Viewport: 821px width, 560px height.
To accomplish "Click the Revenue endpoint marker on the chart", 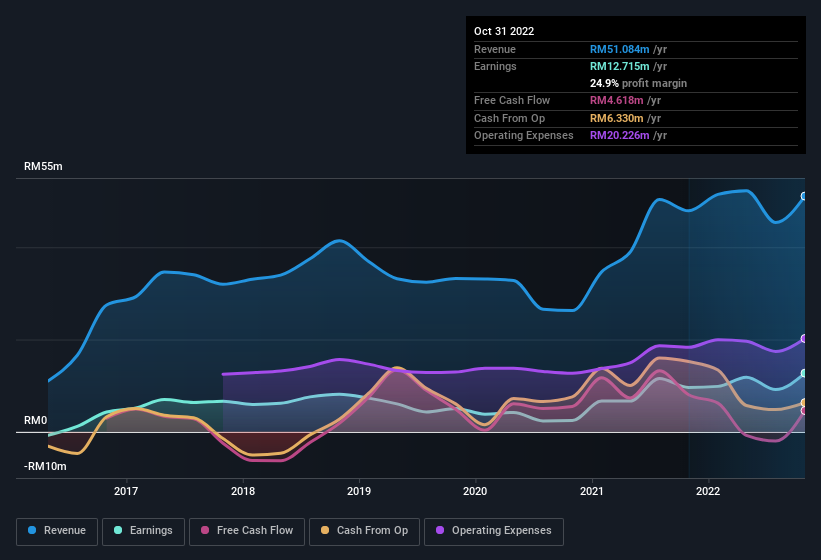I will [x=804, y=196].
